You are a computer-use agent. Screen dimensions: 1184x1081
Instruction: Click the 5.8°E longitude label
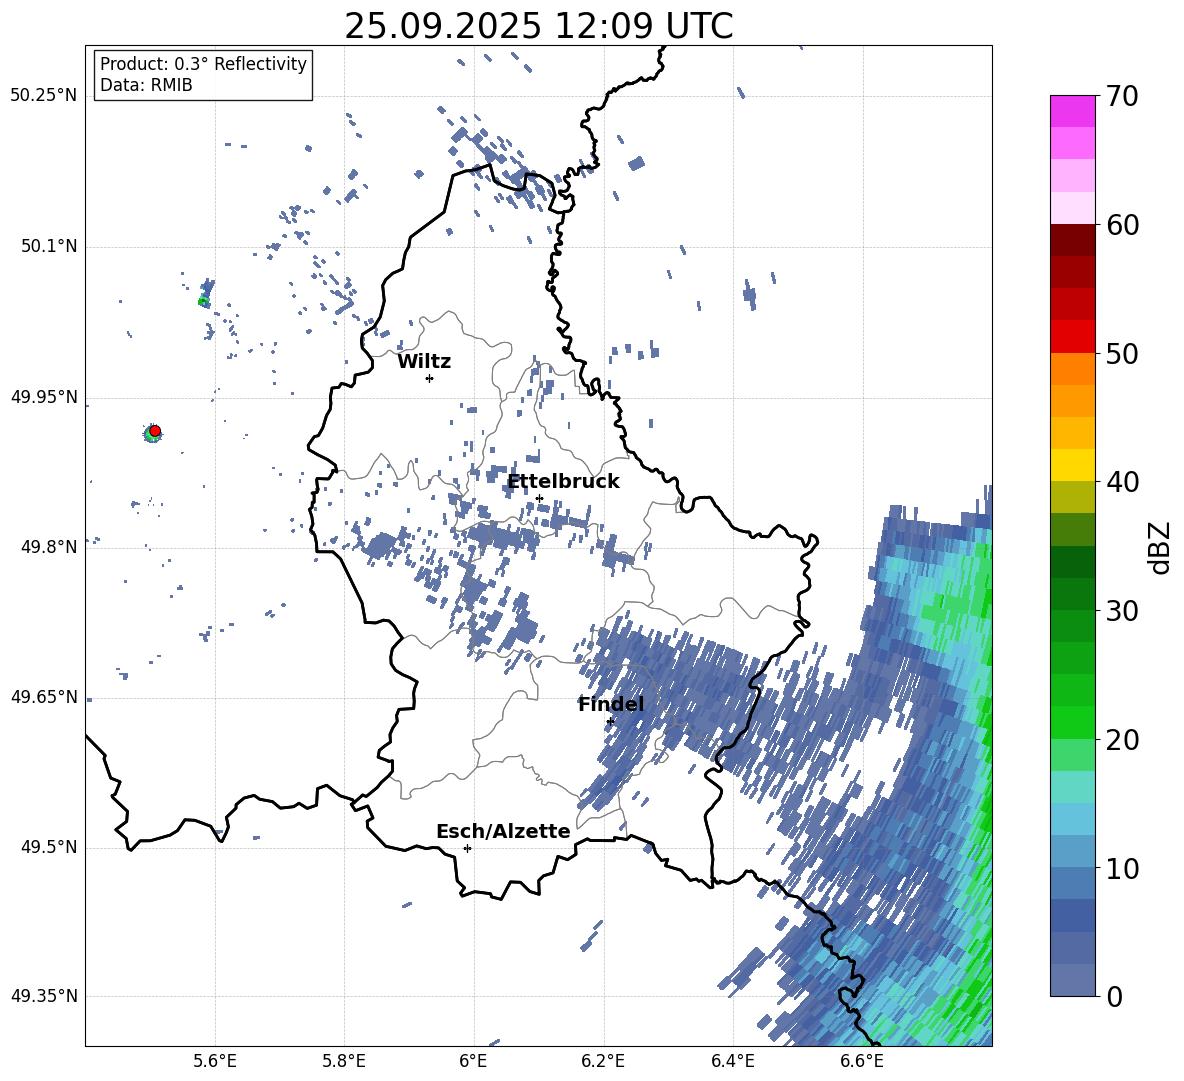click(x=344, y=1061)
